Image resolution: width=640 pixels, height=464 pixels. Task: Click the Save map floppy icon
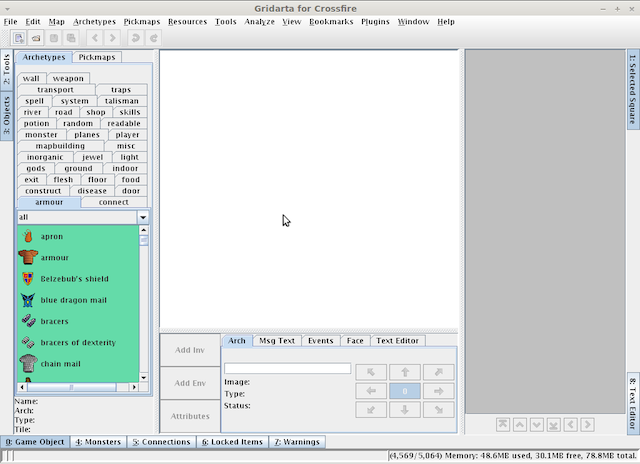click(53, 38)
